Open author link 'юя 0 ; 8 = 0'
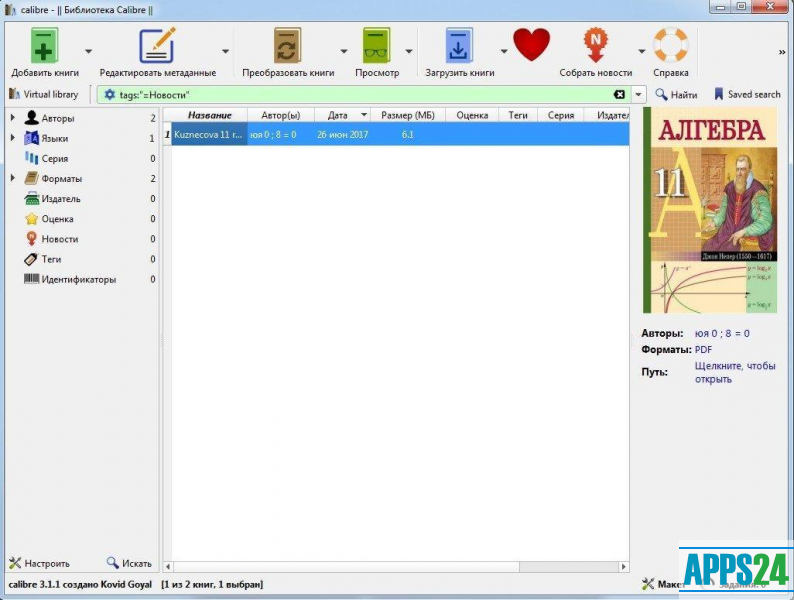Screen dimensions: 794x600 pyautogui.click(x=722, y=334)
